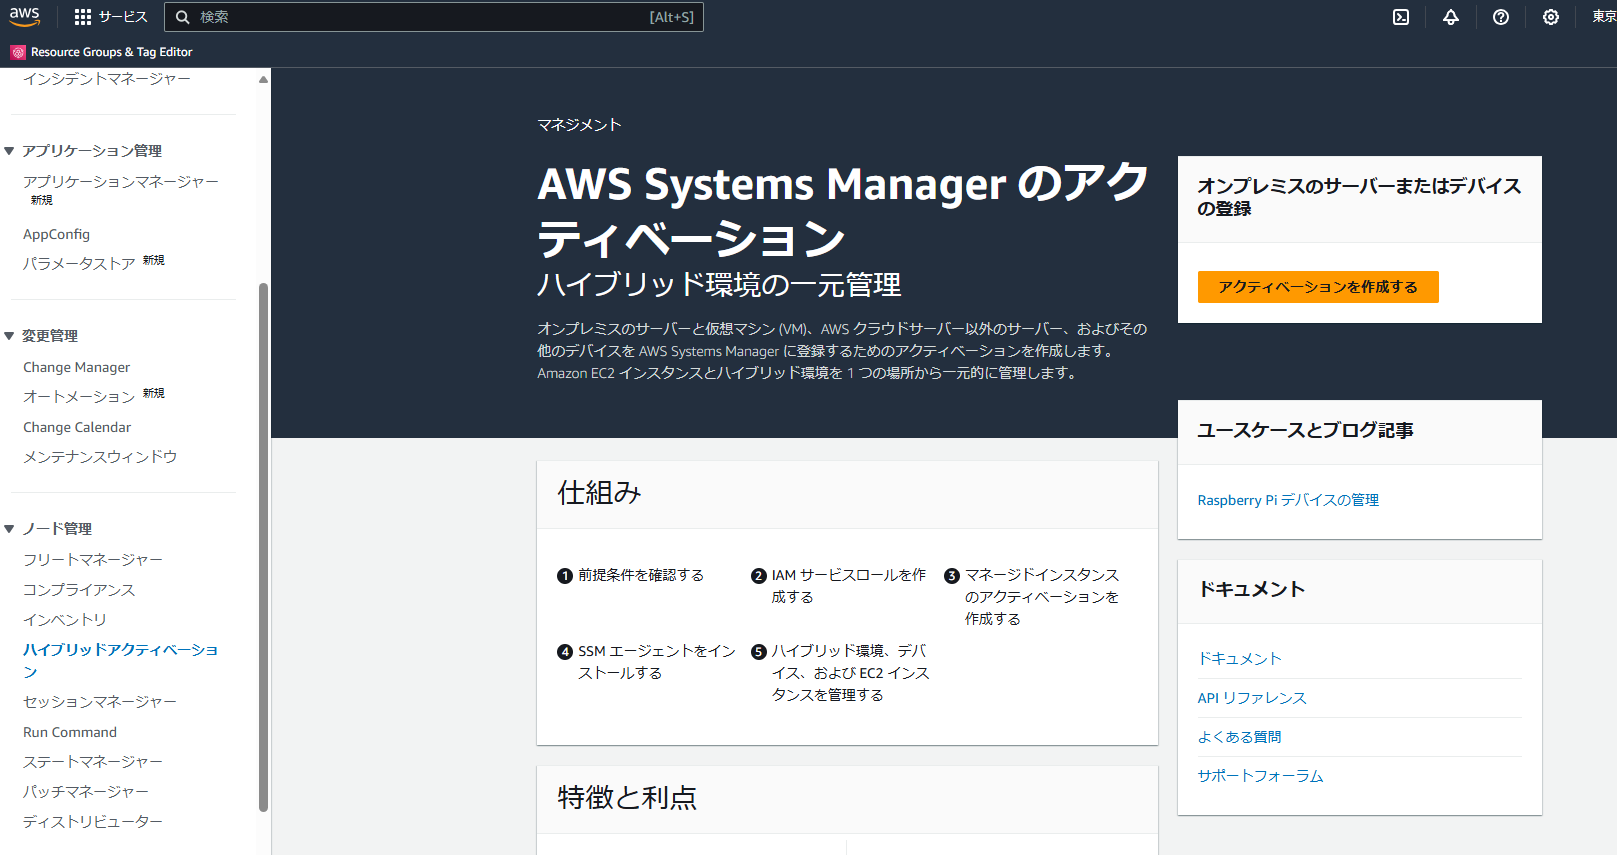Click step 1 前提条件を確認する text

pos(641,575)
